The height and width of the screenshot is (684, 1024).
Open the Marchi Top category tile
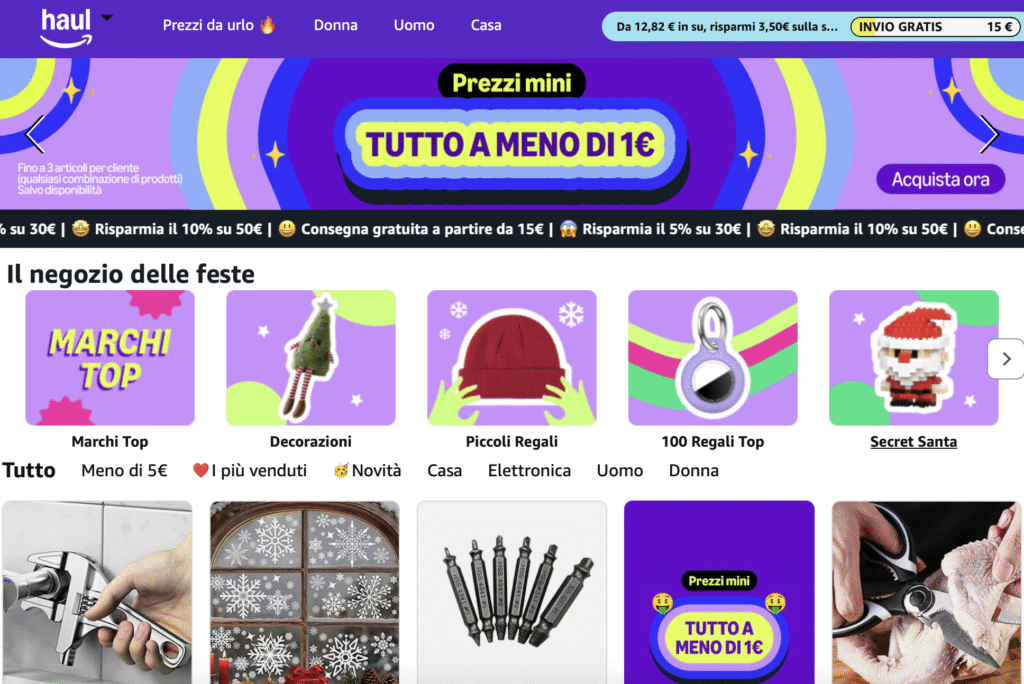point(110,358)
